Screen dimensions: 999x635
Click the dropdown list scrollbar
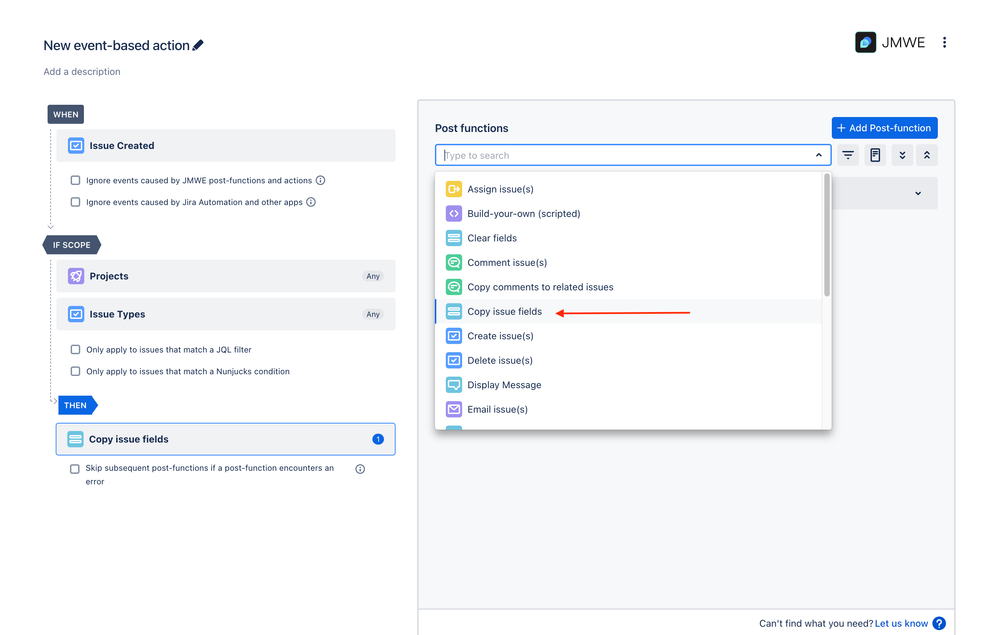[827, 236]
